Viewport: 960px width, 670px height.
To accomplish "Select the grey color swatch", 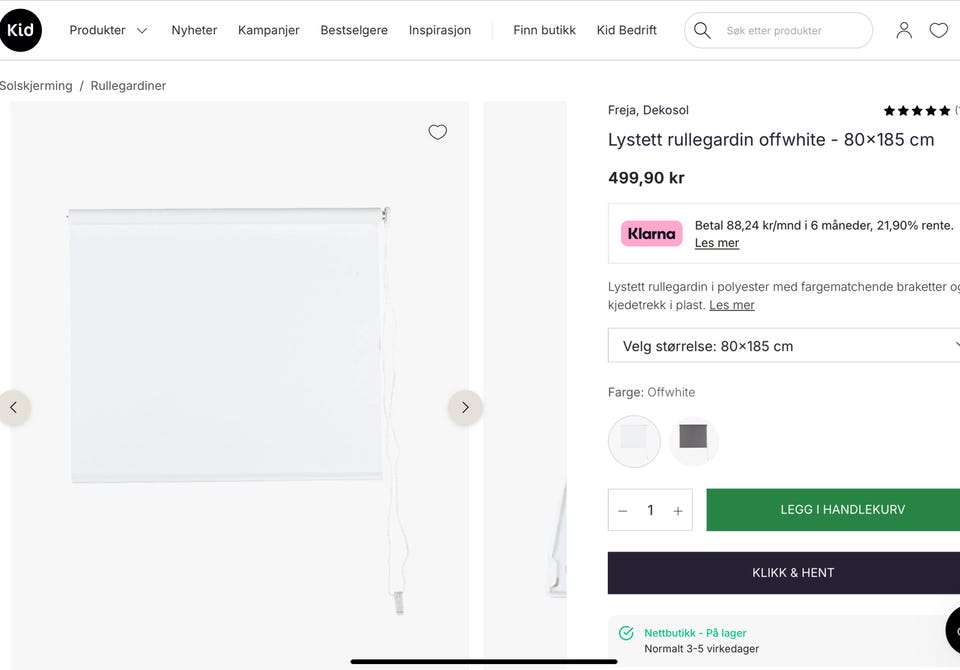I will 693,440.
